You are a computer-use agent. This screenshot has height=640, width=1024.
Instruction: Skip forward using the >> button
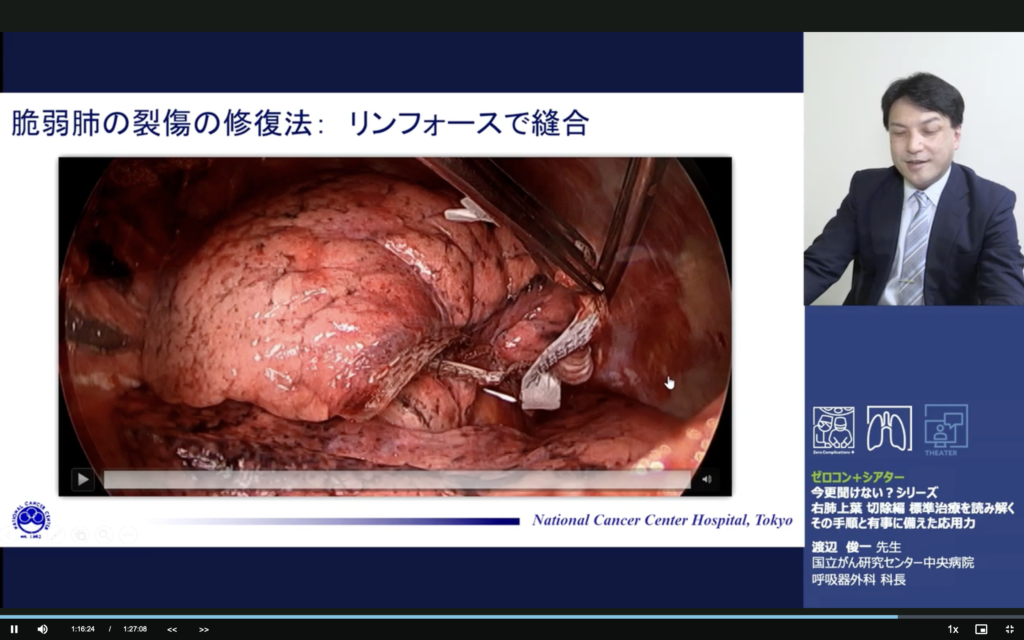pyautogui.click(x=204, y=629)
